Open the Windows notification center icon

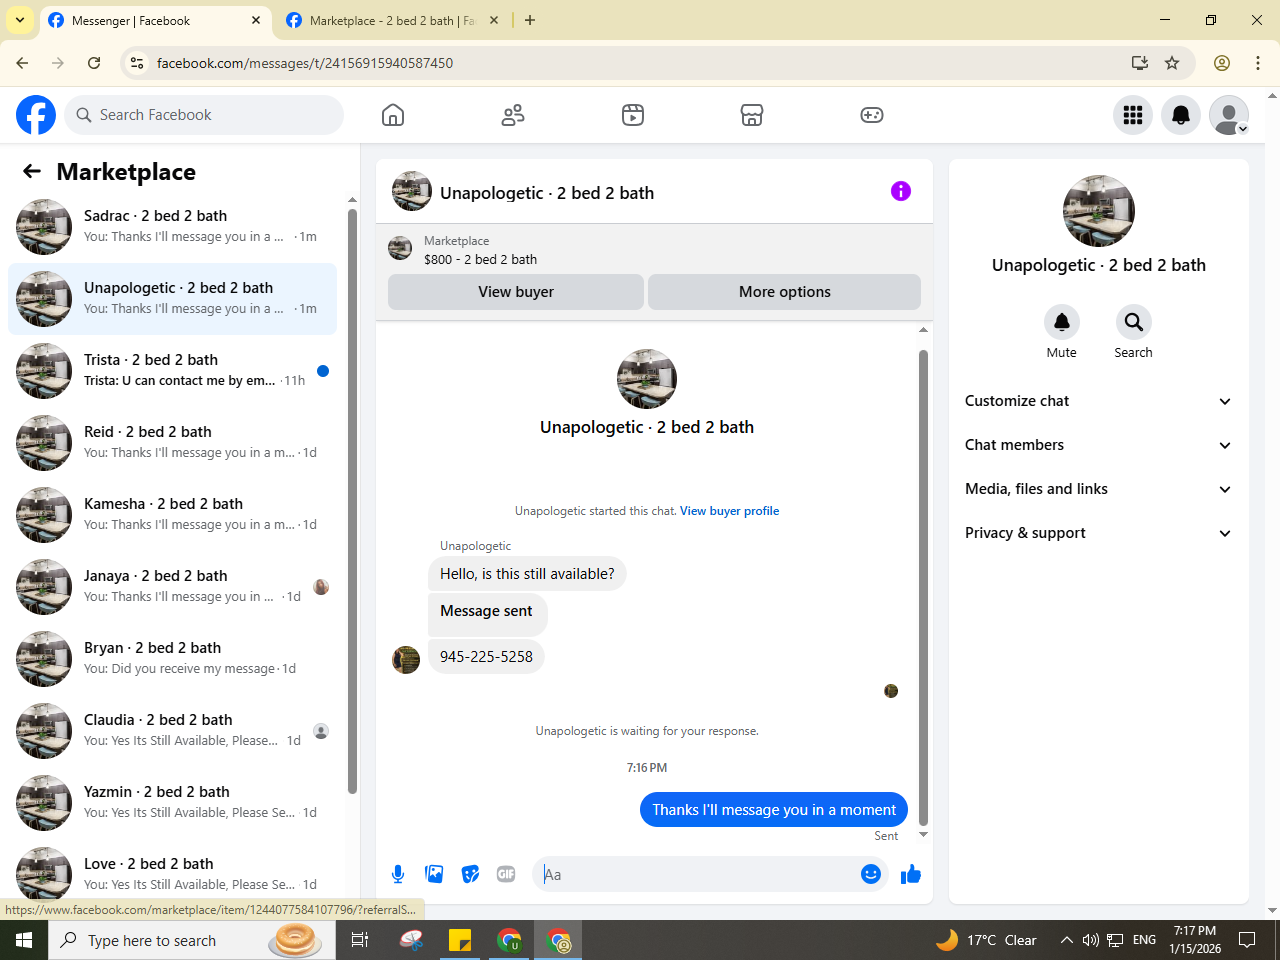click(x=1247, y=940)
